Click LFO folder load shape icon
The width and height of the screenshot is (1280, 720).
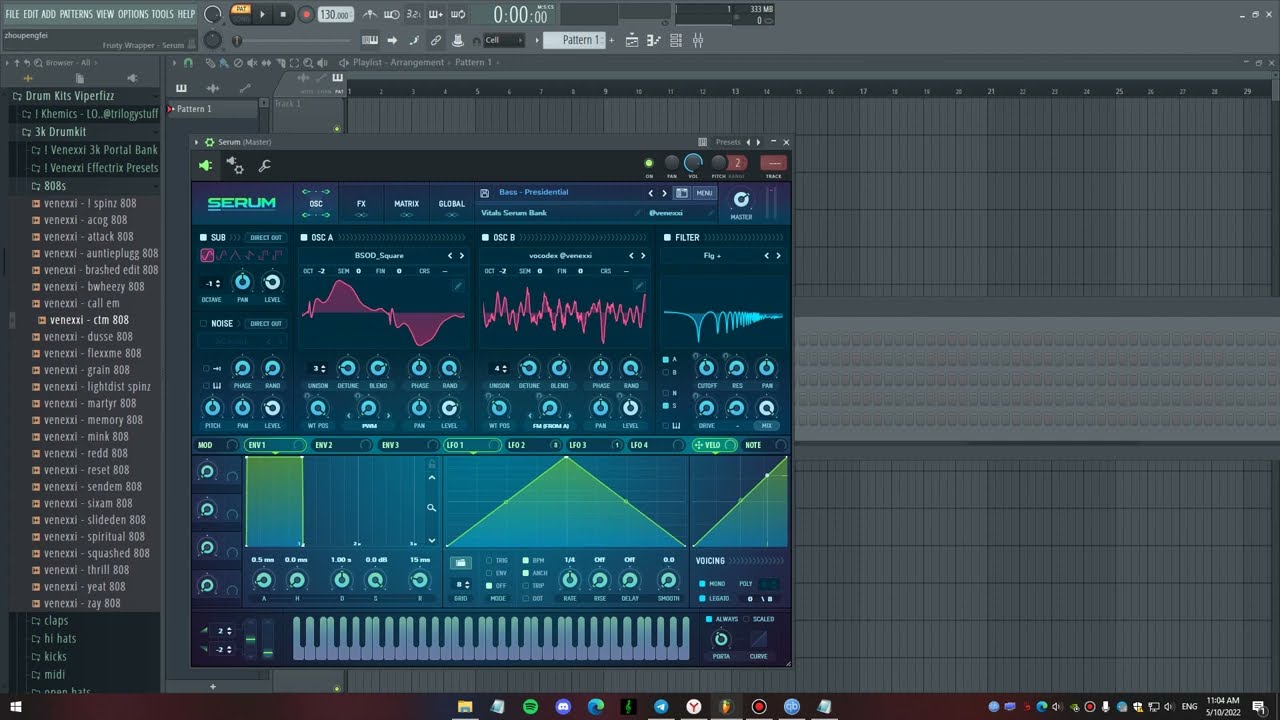[x=460, y=563]
